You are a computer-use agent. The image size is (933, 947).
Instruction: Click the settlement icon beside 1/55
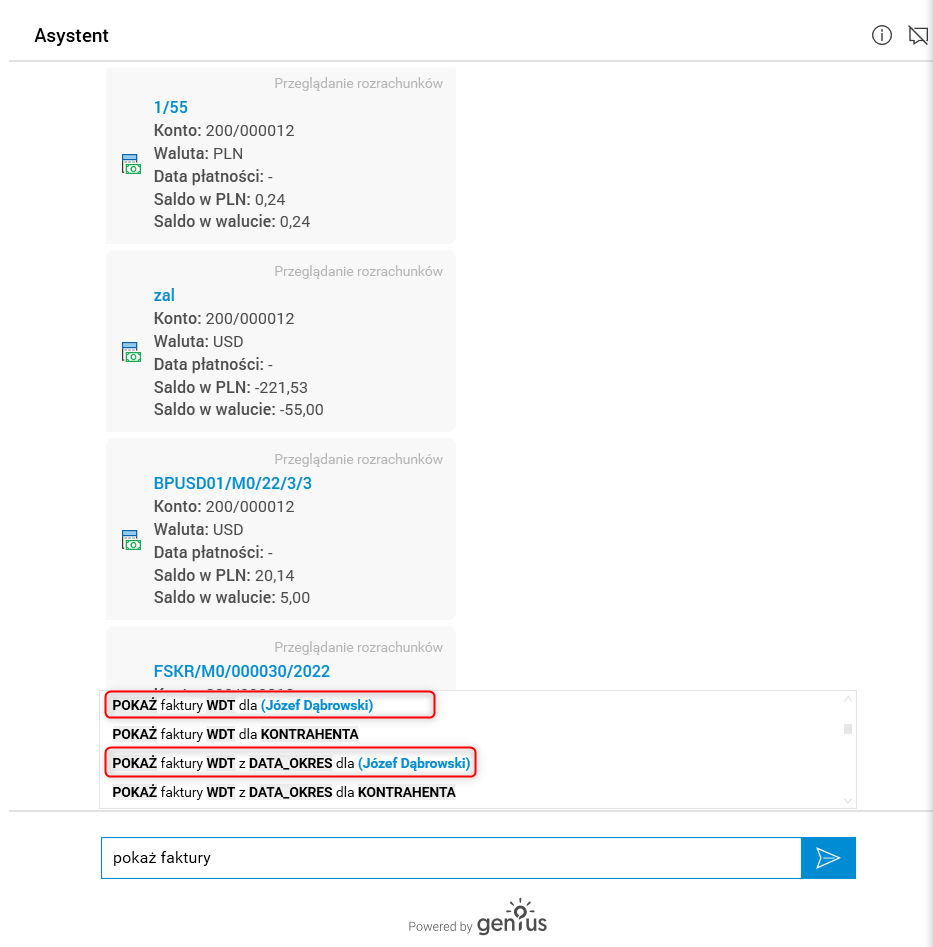click(131, 165)
